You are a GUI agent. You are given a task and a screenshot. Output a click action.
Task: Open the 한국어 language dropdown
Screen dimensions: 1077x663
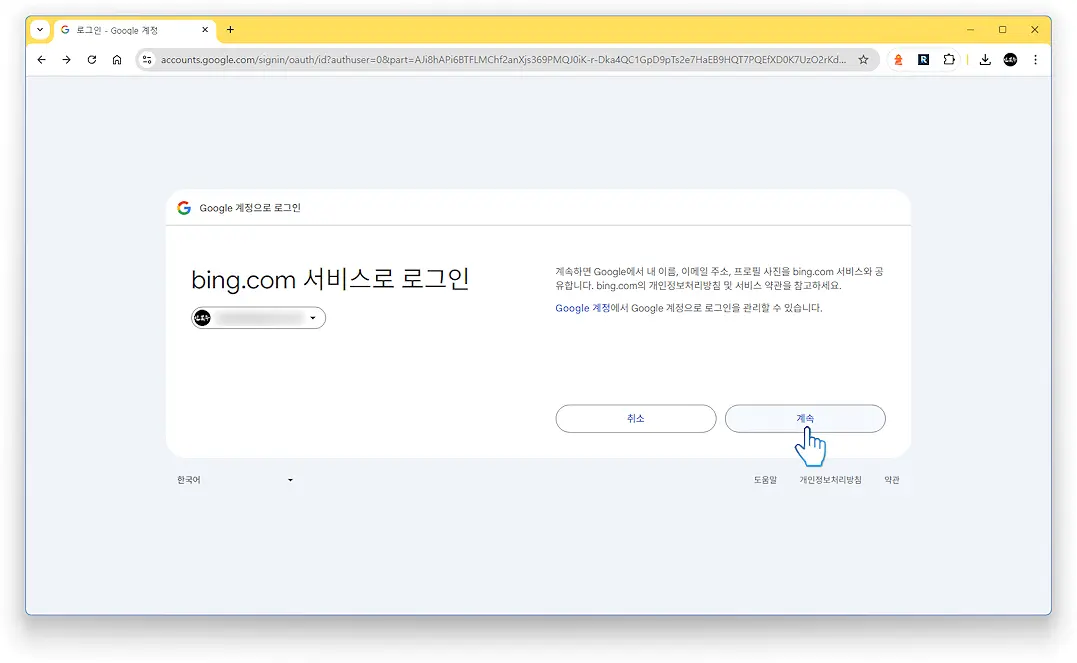(x=235, y=479)
